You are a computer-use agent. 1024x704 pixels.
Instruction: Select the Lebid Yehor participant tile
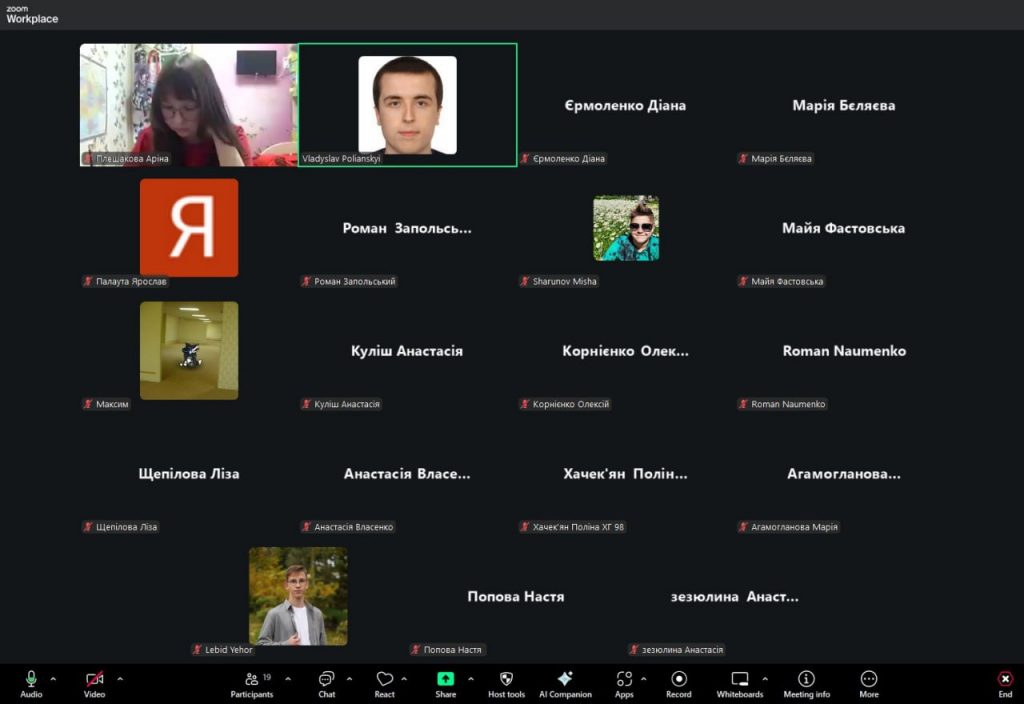click(298, 596)
